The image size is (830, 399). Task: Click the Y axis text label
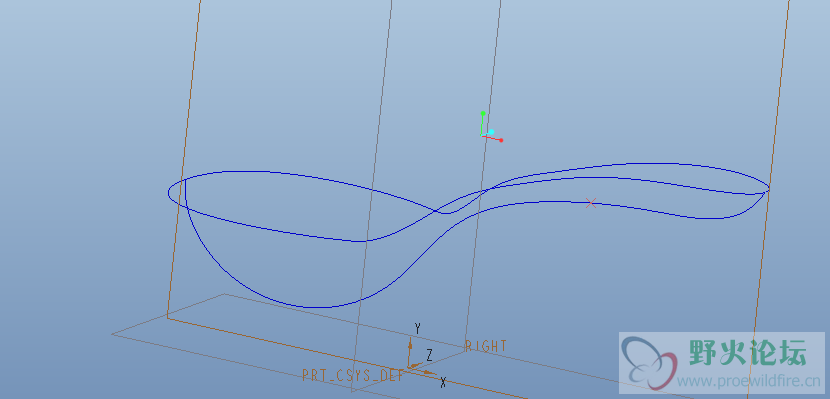[x=417, y=329]
